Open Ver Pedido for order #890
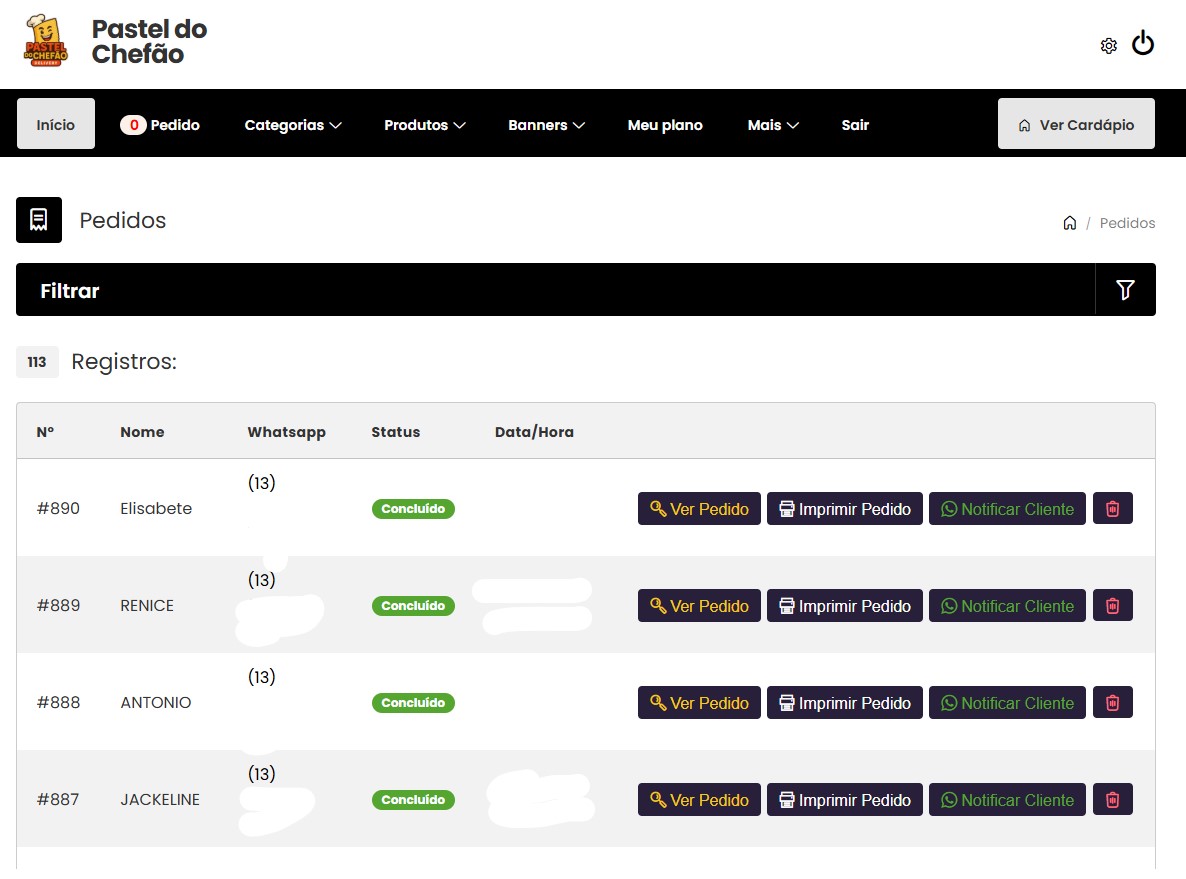The height and width of the screenshot is (879, 1186). 698,508
